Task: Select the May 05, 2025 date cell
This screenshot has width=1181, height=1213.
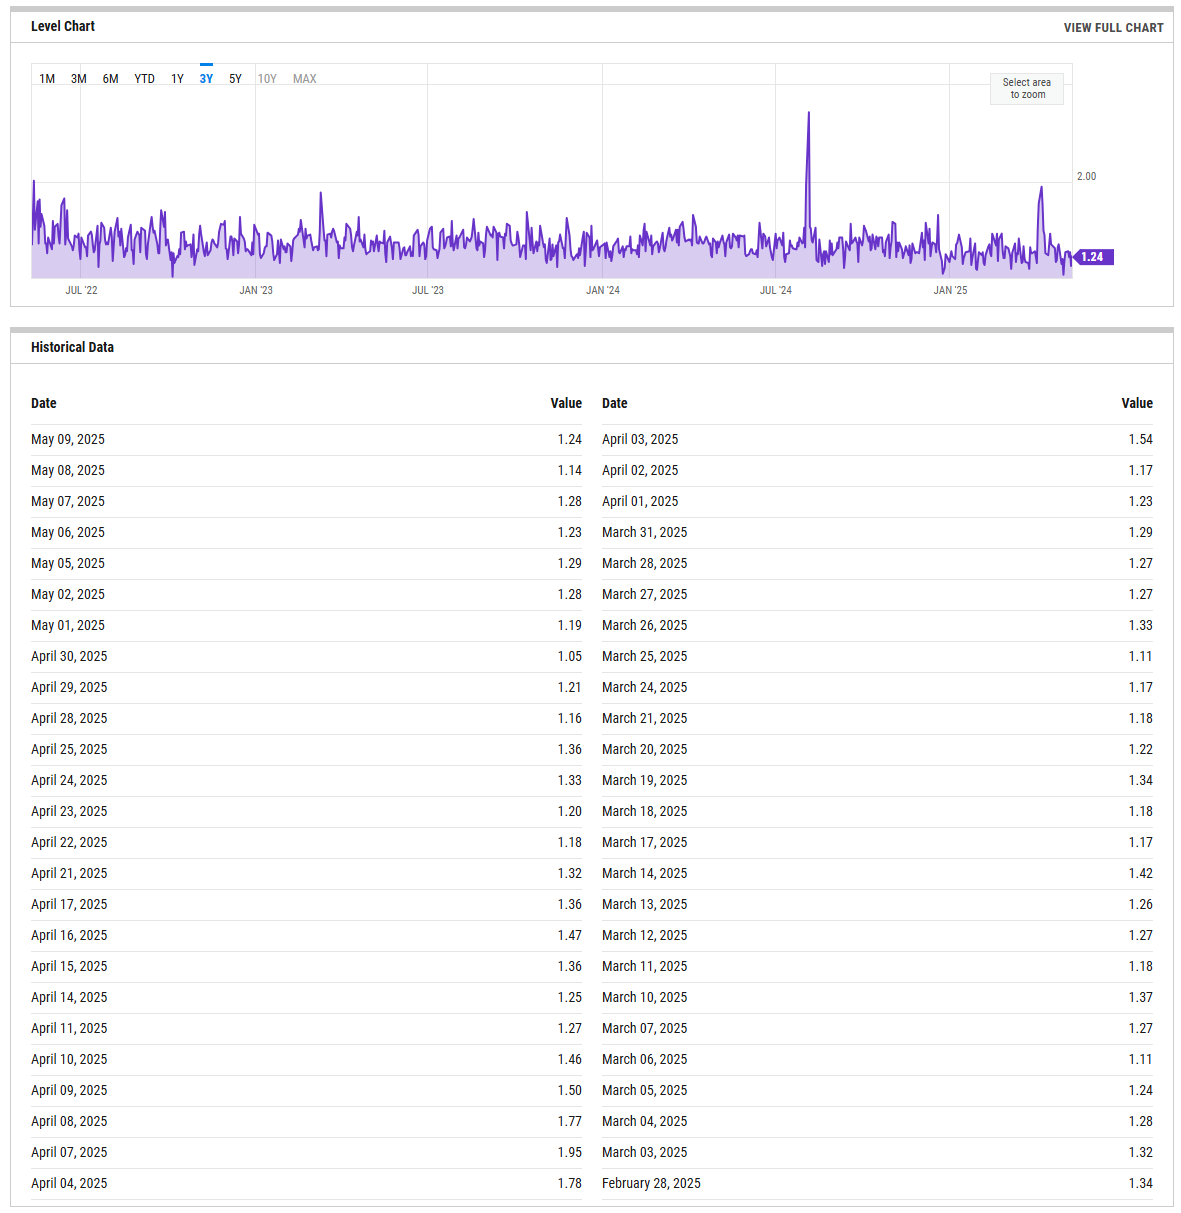Action: click(x=68, y=563)
